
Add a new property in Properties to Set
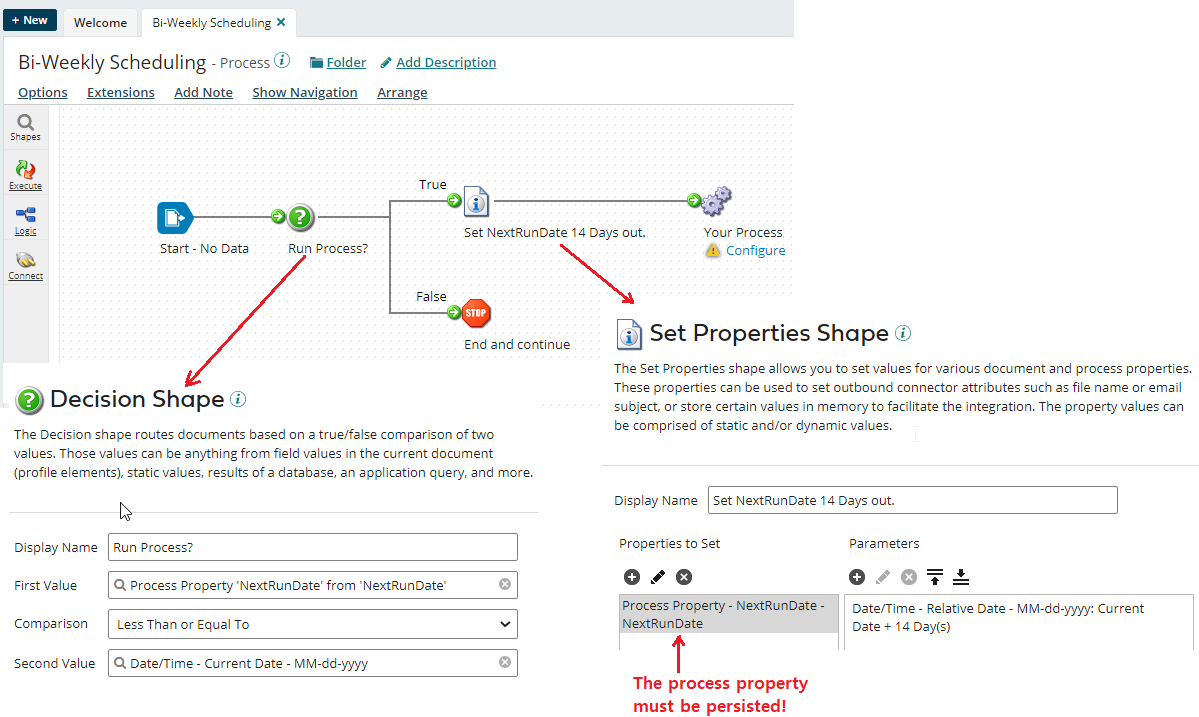click(x=631, y=577)
